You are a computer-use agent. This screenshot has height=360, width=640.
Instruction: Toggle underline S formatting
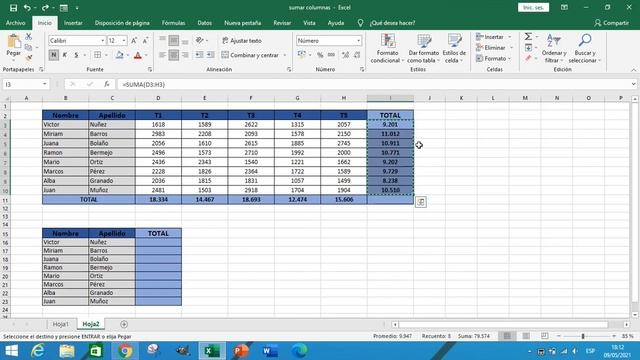tap(76, 55)
